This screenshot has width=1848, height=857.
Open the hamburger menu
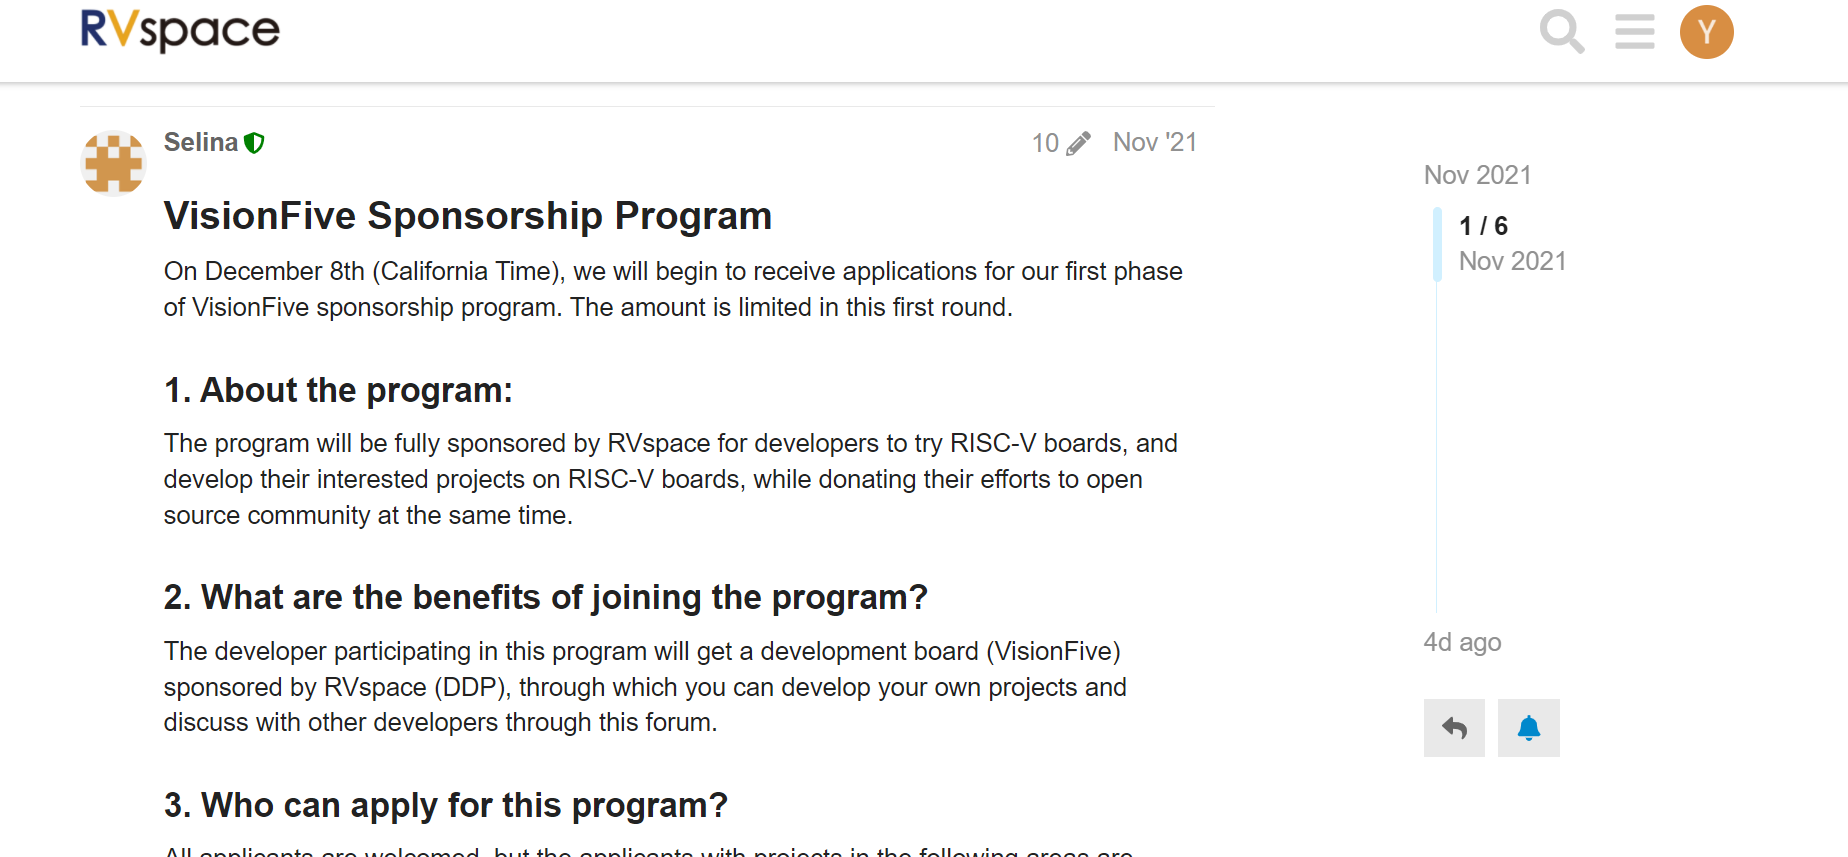(1634, 32)
